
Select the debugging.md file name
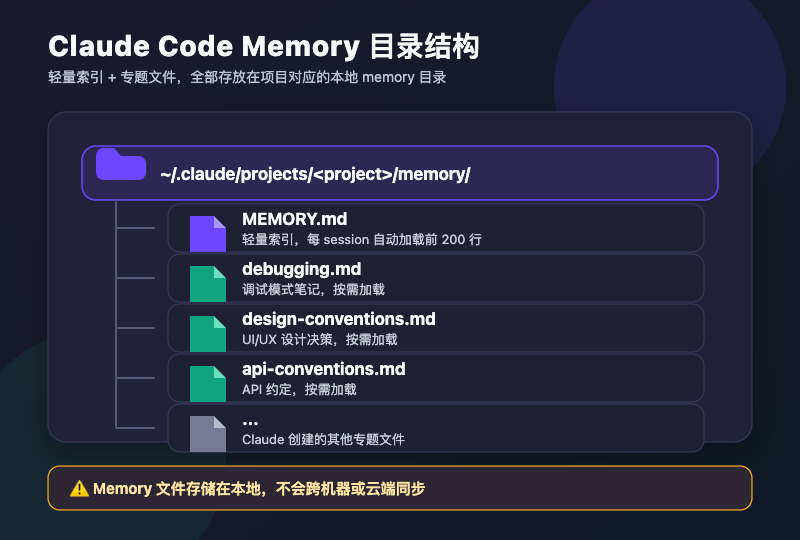[302, 269]
